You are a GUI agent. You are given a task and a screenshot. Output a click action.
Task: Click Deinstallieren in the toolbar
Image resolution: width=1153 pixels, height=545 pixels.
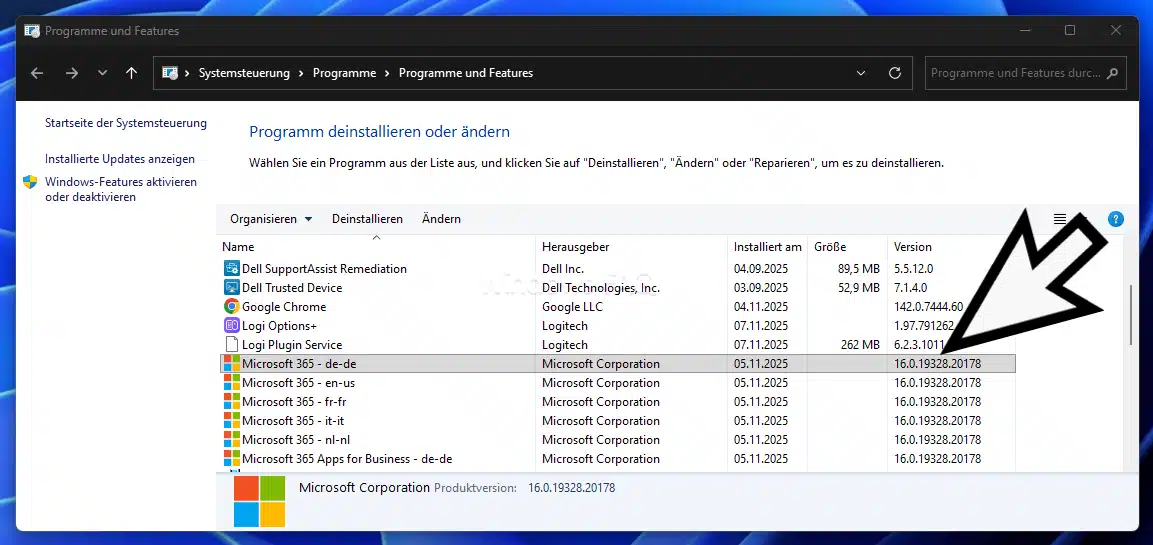367,219
